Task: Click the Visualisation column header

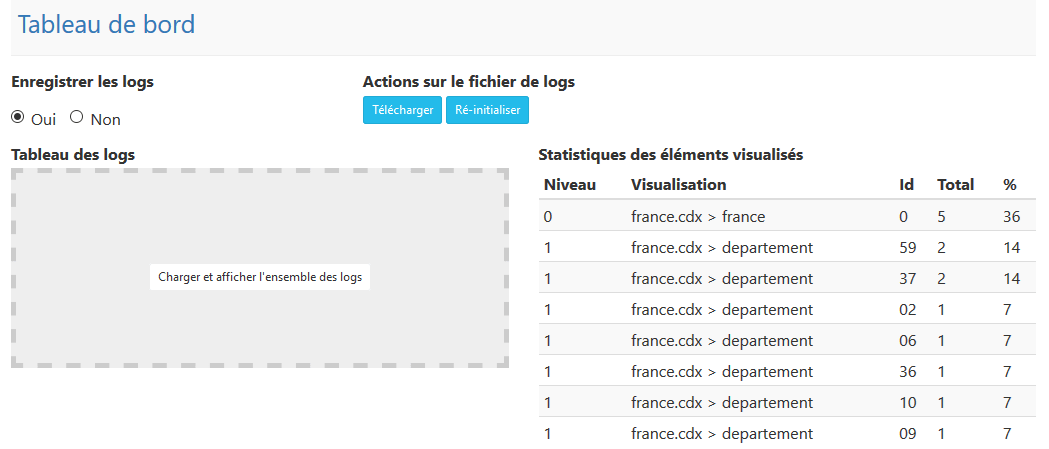Action: point(678,185)
